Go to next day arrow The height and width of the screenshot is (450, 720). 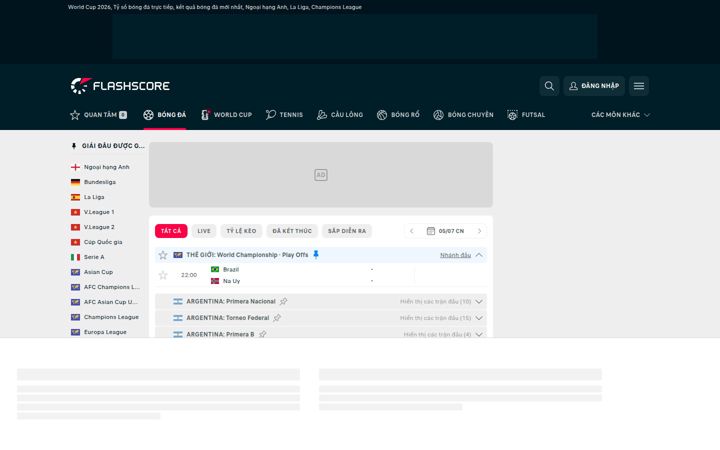479,231
